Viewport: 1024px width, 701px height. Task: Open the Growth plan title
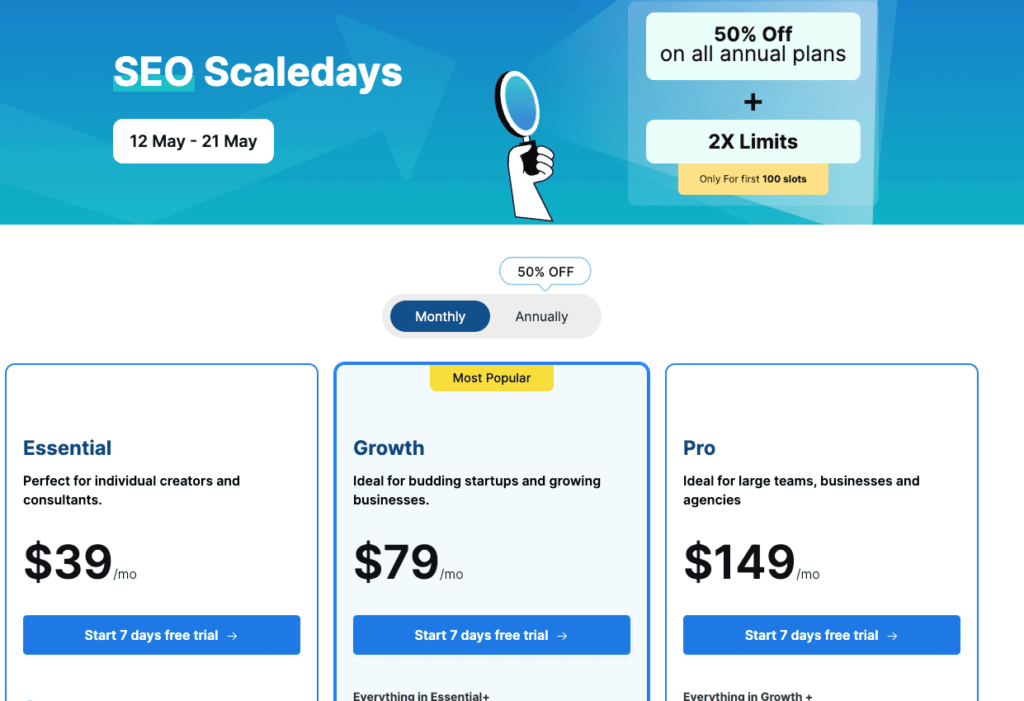(x=389, y=448)
